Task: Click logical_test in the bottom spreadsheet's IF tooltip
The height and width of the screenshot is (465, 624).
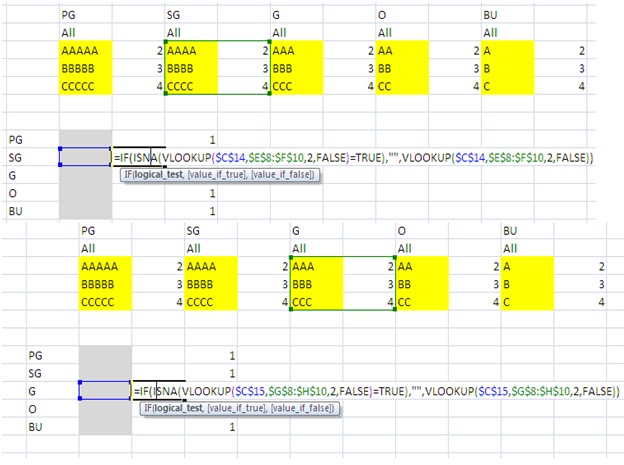Action: (178, 408)
